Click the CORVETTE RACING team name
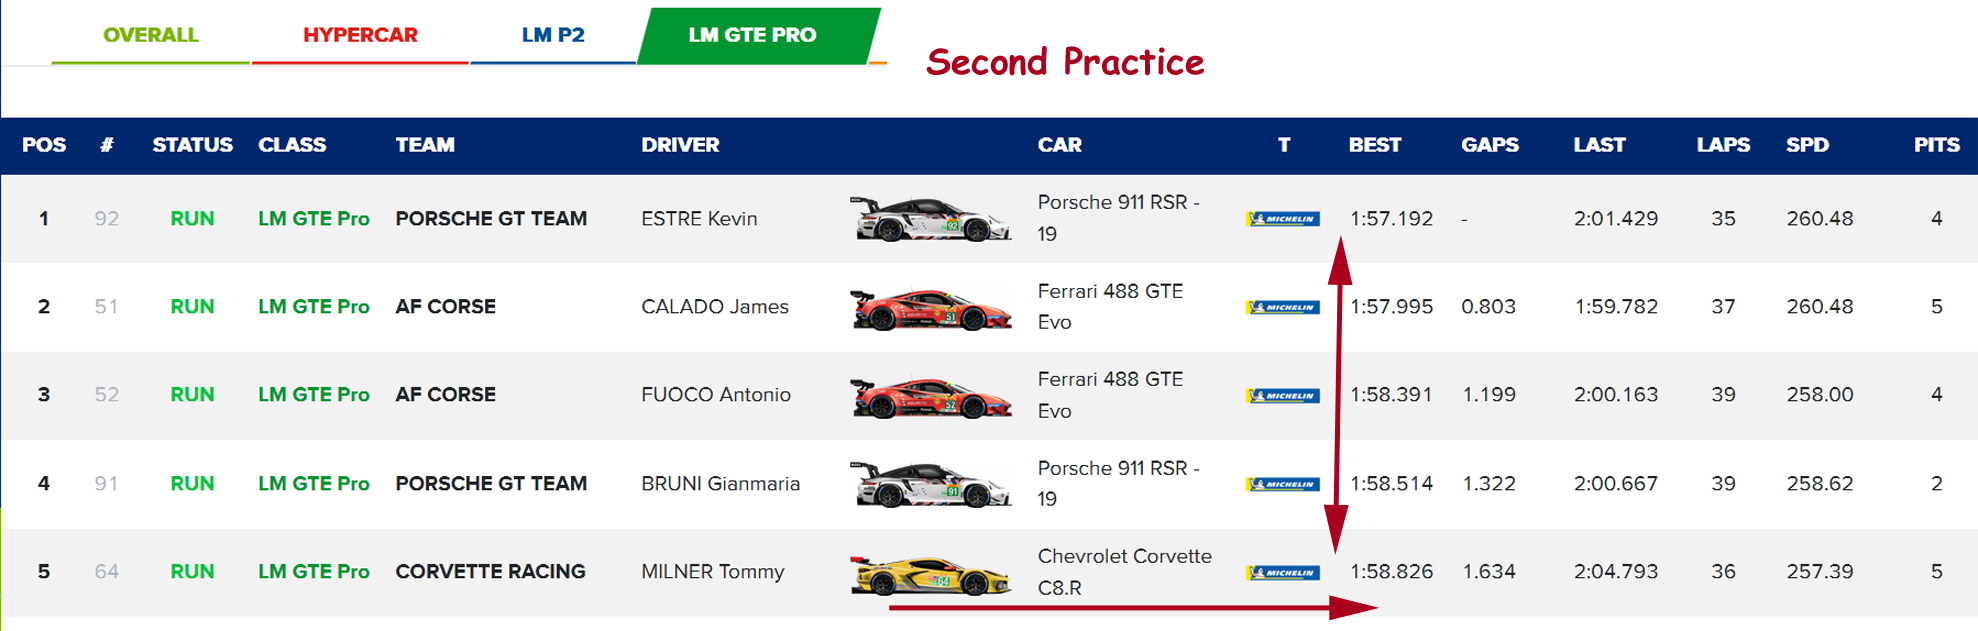Viewport: 1978px width, 631px height. (490, 572)
